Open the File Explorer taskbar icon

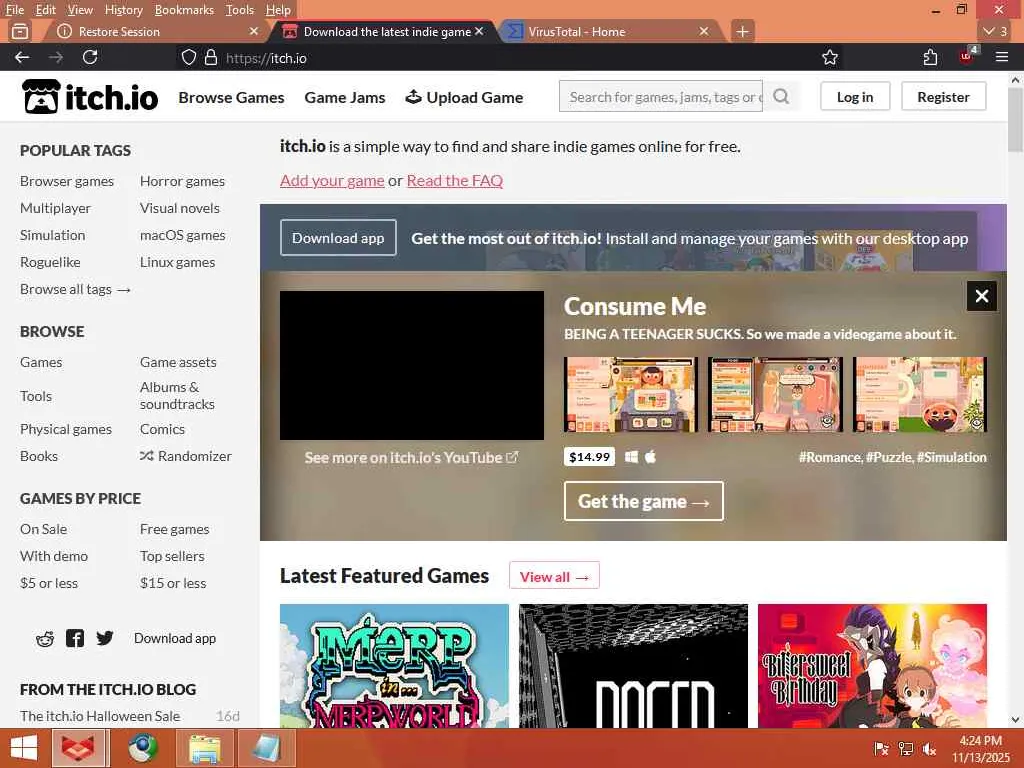205,748
